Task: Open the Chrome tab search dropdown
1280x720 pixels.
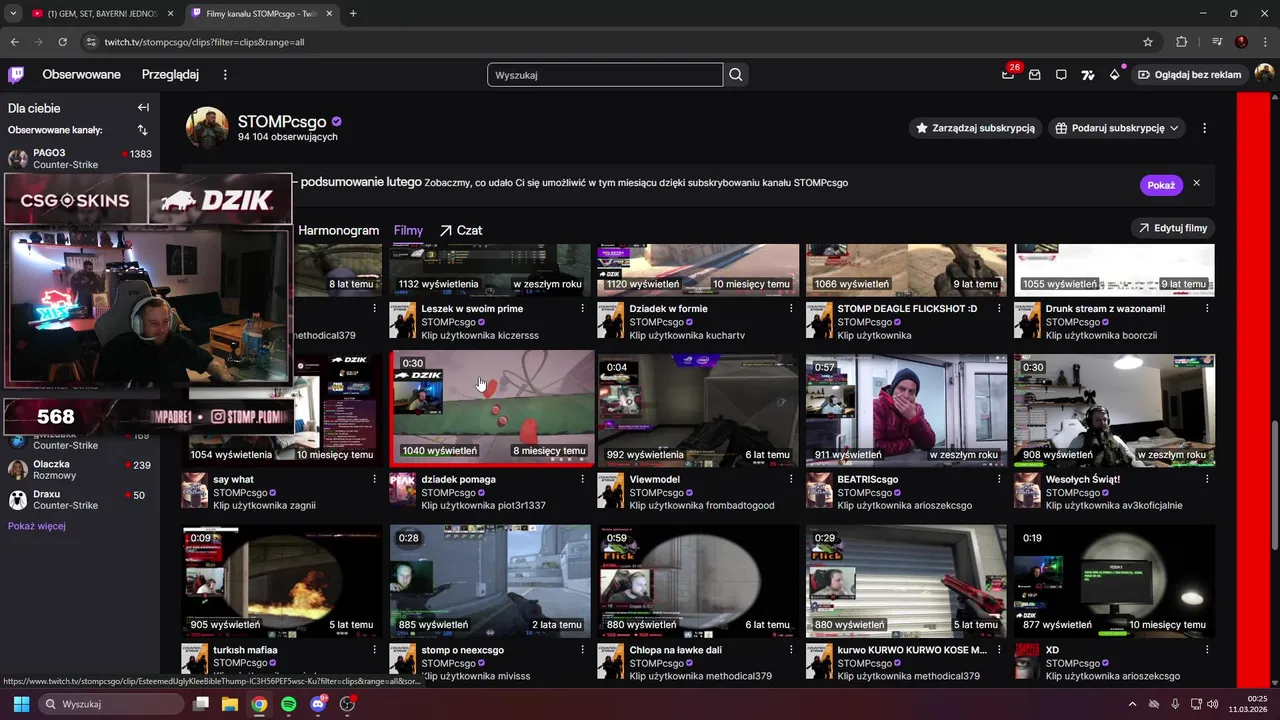Action: coord(13,13)
